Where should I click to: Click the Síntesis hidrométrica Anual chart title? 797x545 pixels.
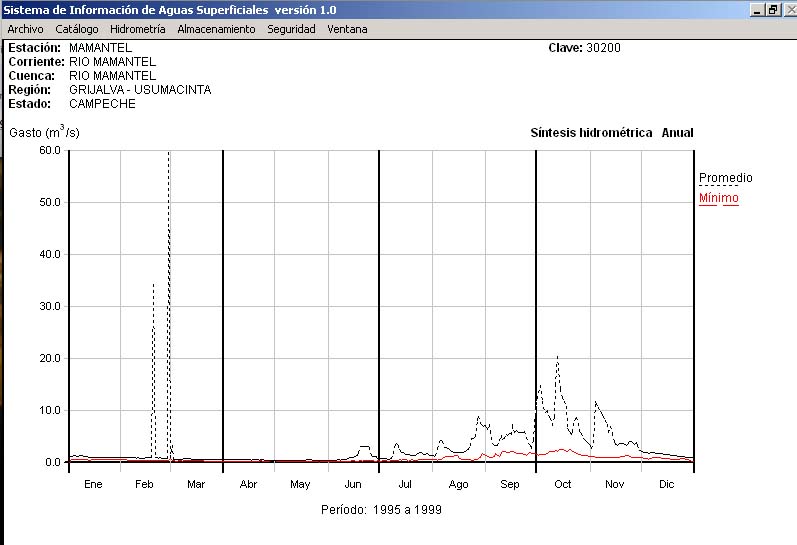[x=611, y=133]
